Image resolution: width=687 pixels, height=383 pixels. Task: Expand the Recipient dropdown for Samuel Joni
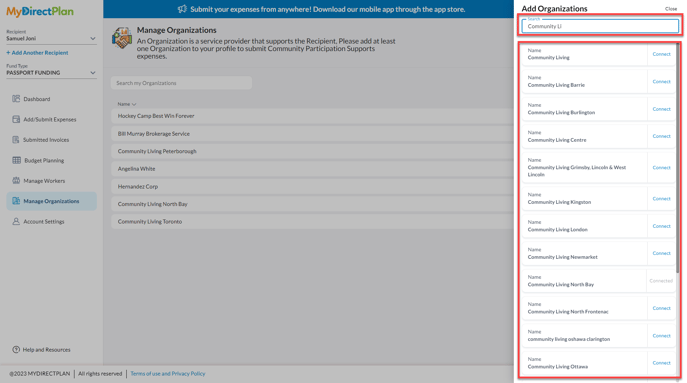(x=51, y=39)
